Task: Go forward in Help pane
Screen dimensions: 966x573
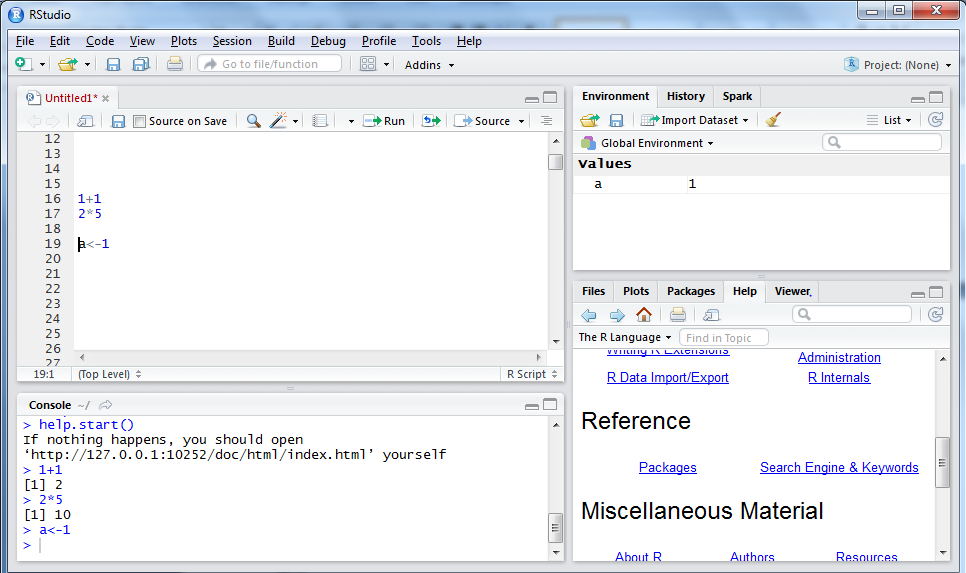Action: pos(617,315)
